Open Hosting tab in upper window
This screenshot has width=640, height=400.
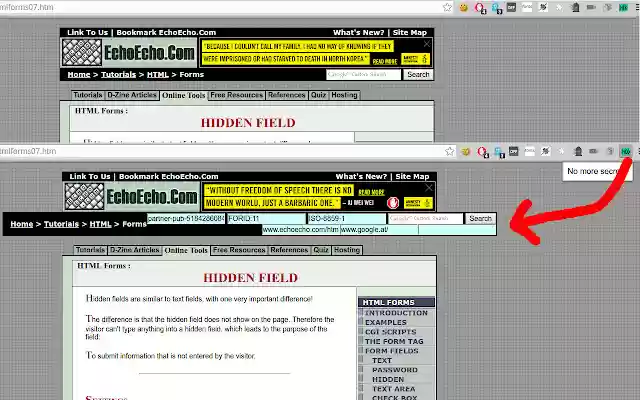344,95
